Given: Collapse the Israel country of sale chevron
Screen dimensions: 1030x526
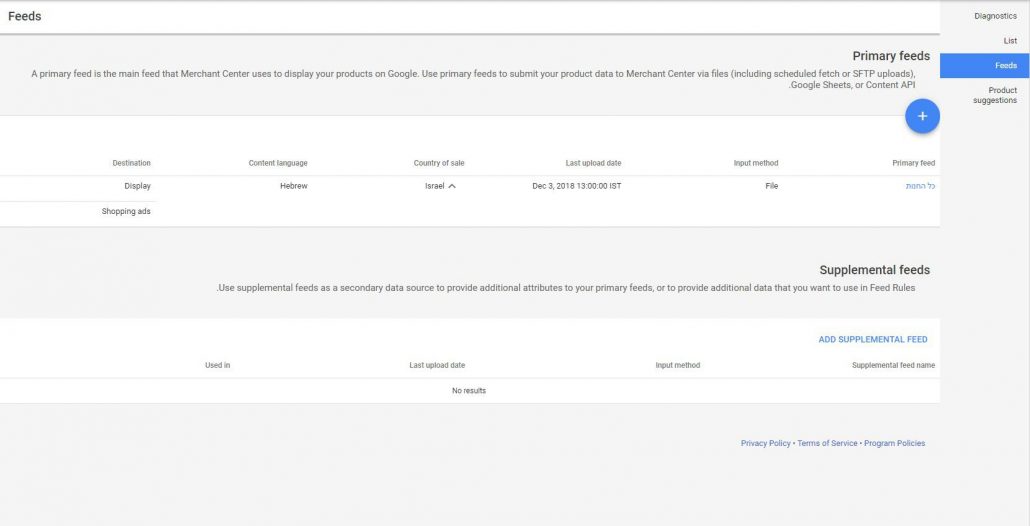Looking at the screenshot, I should (x=452, y=186).
